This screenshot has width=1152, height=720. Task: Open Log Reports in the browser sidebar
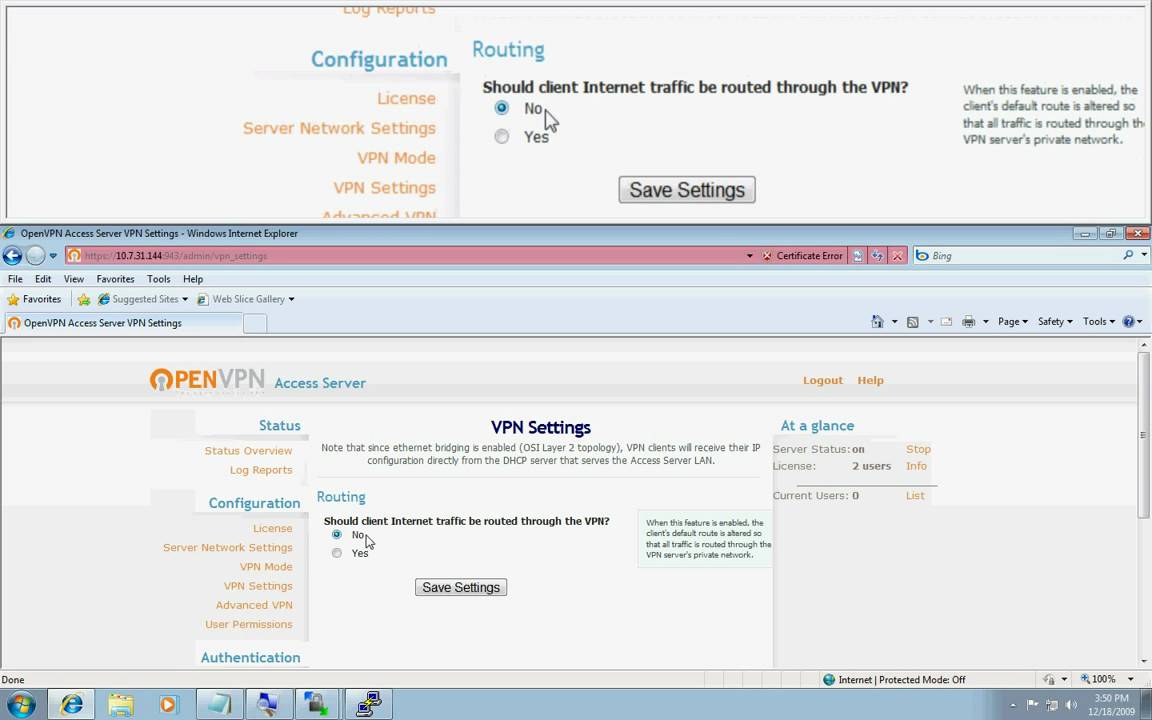(x=261, y=470)
